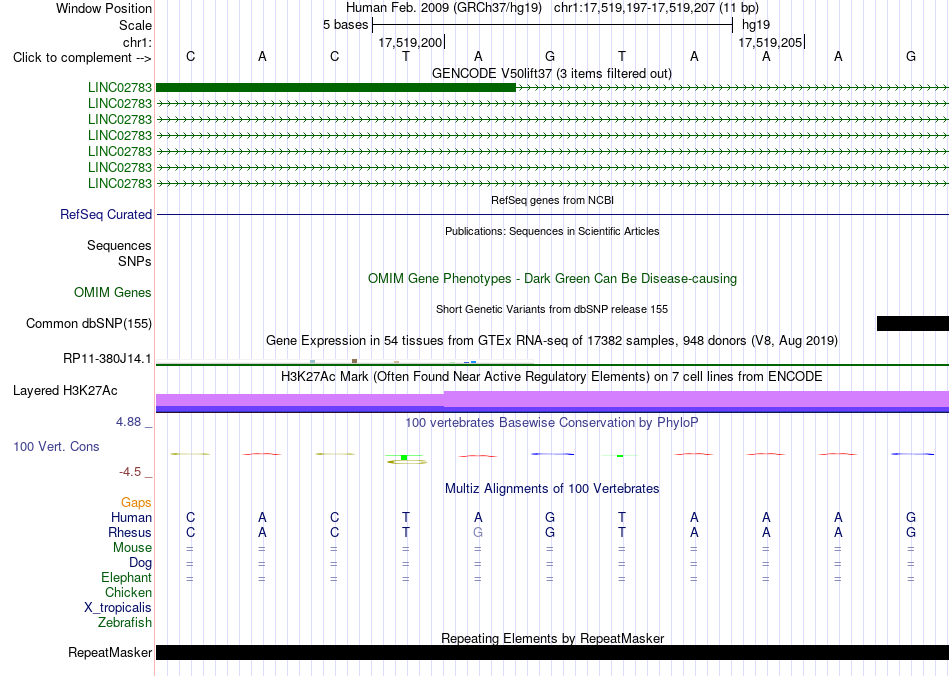This screenshot has width=950, height=676.
Task: Open the RefSeq Curated track label
Action: click(x=106, y=214)
